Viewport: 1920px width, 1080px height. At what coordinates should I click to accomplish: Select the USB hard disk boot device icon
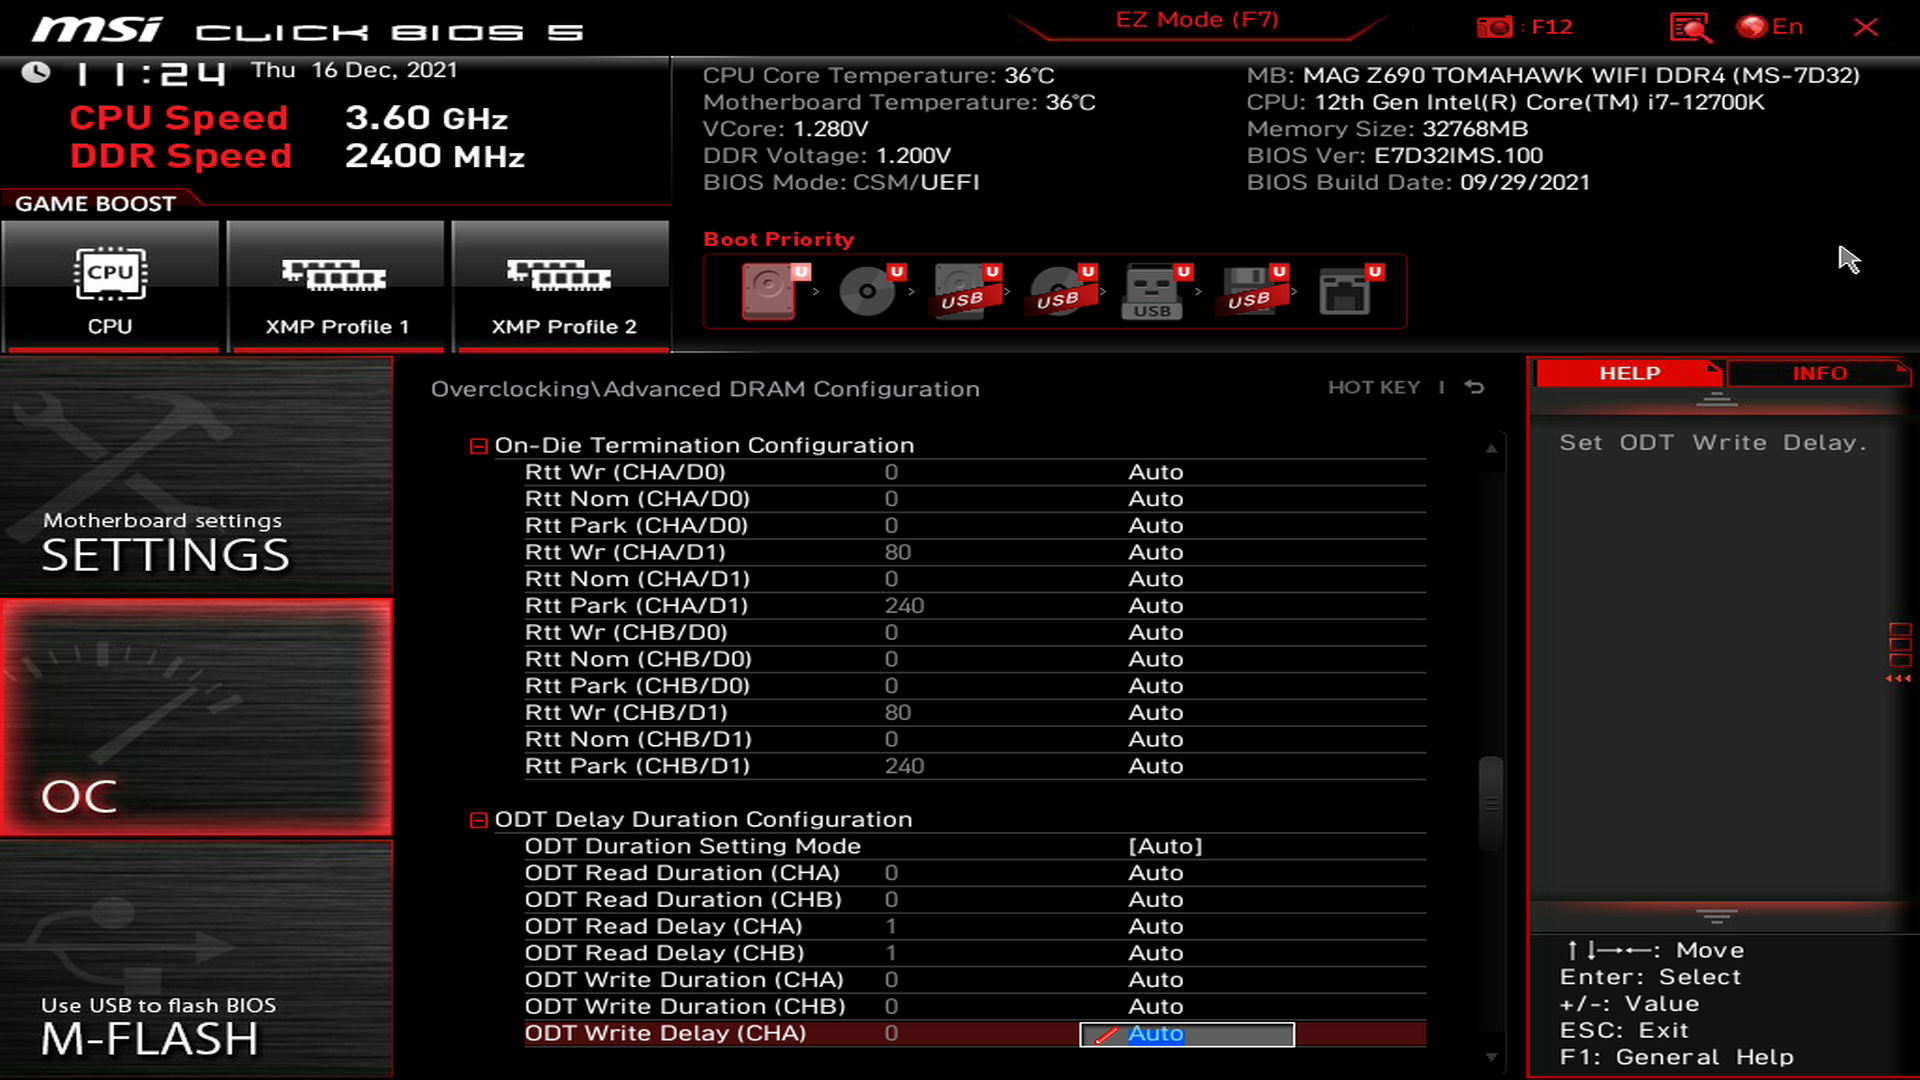[x=964, y=291]
